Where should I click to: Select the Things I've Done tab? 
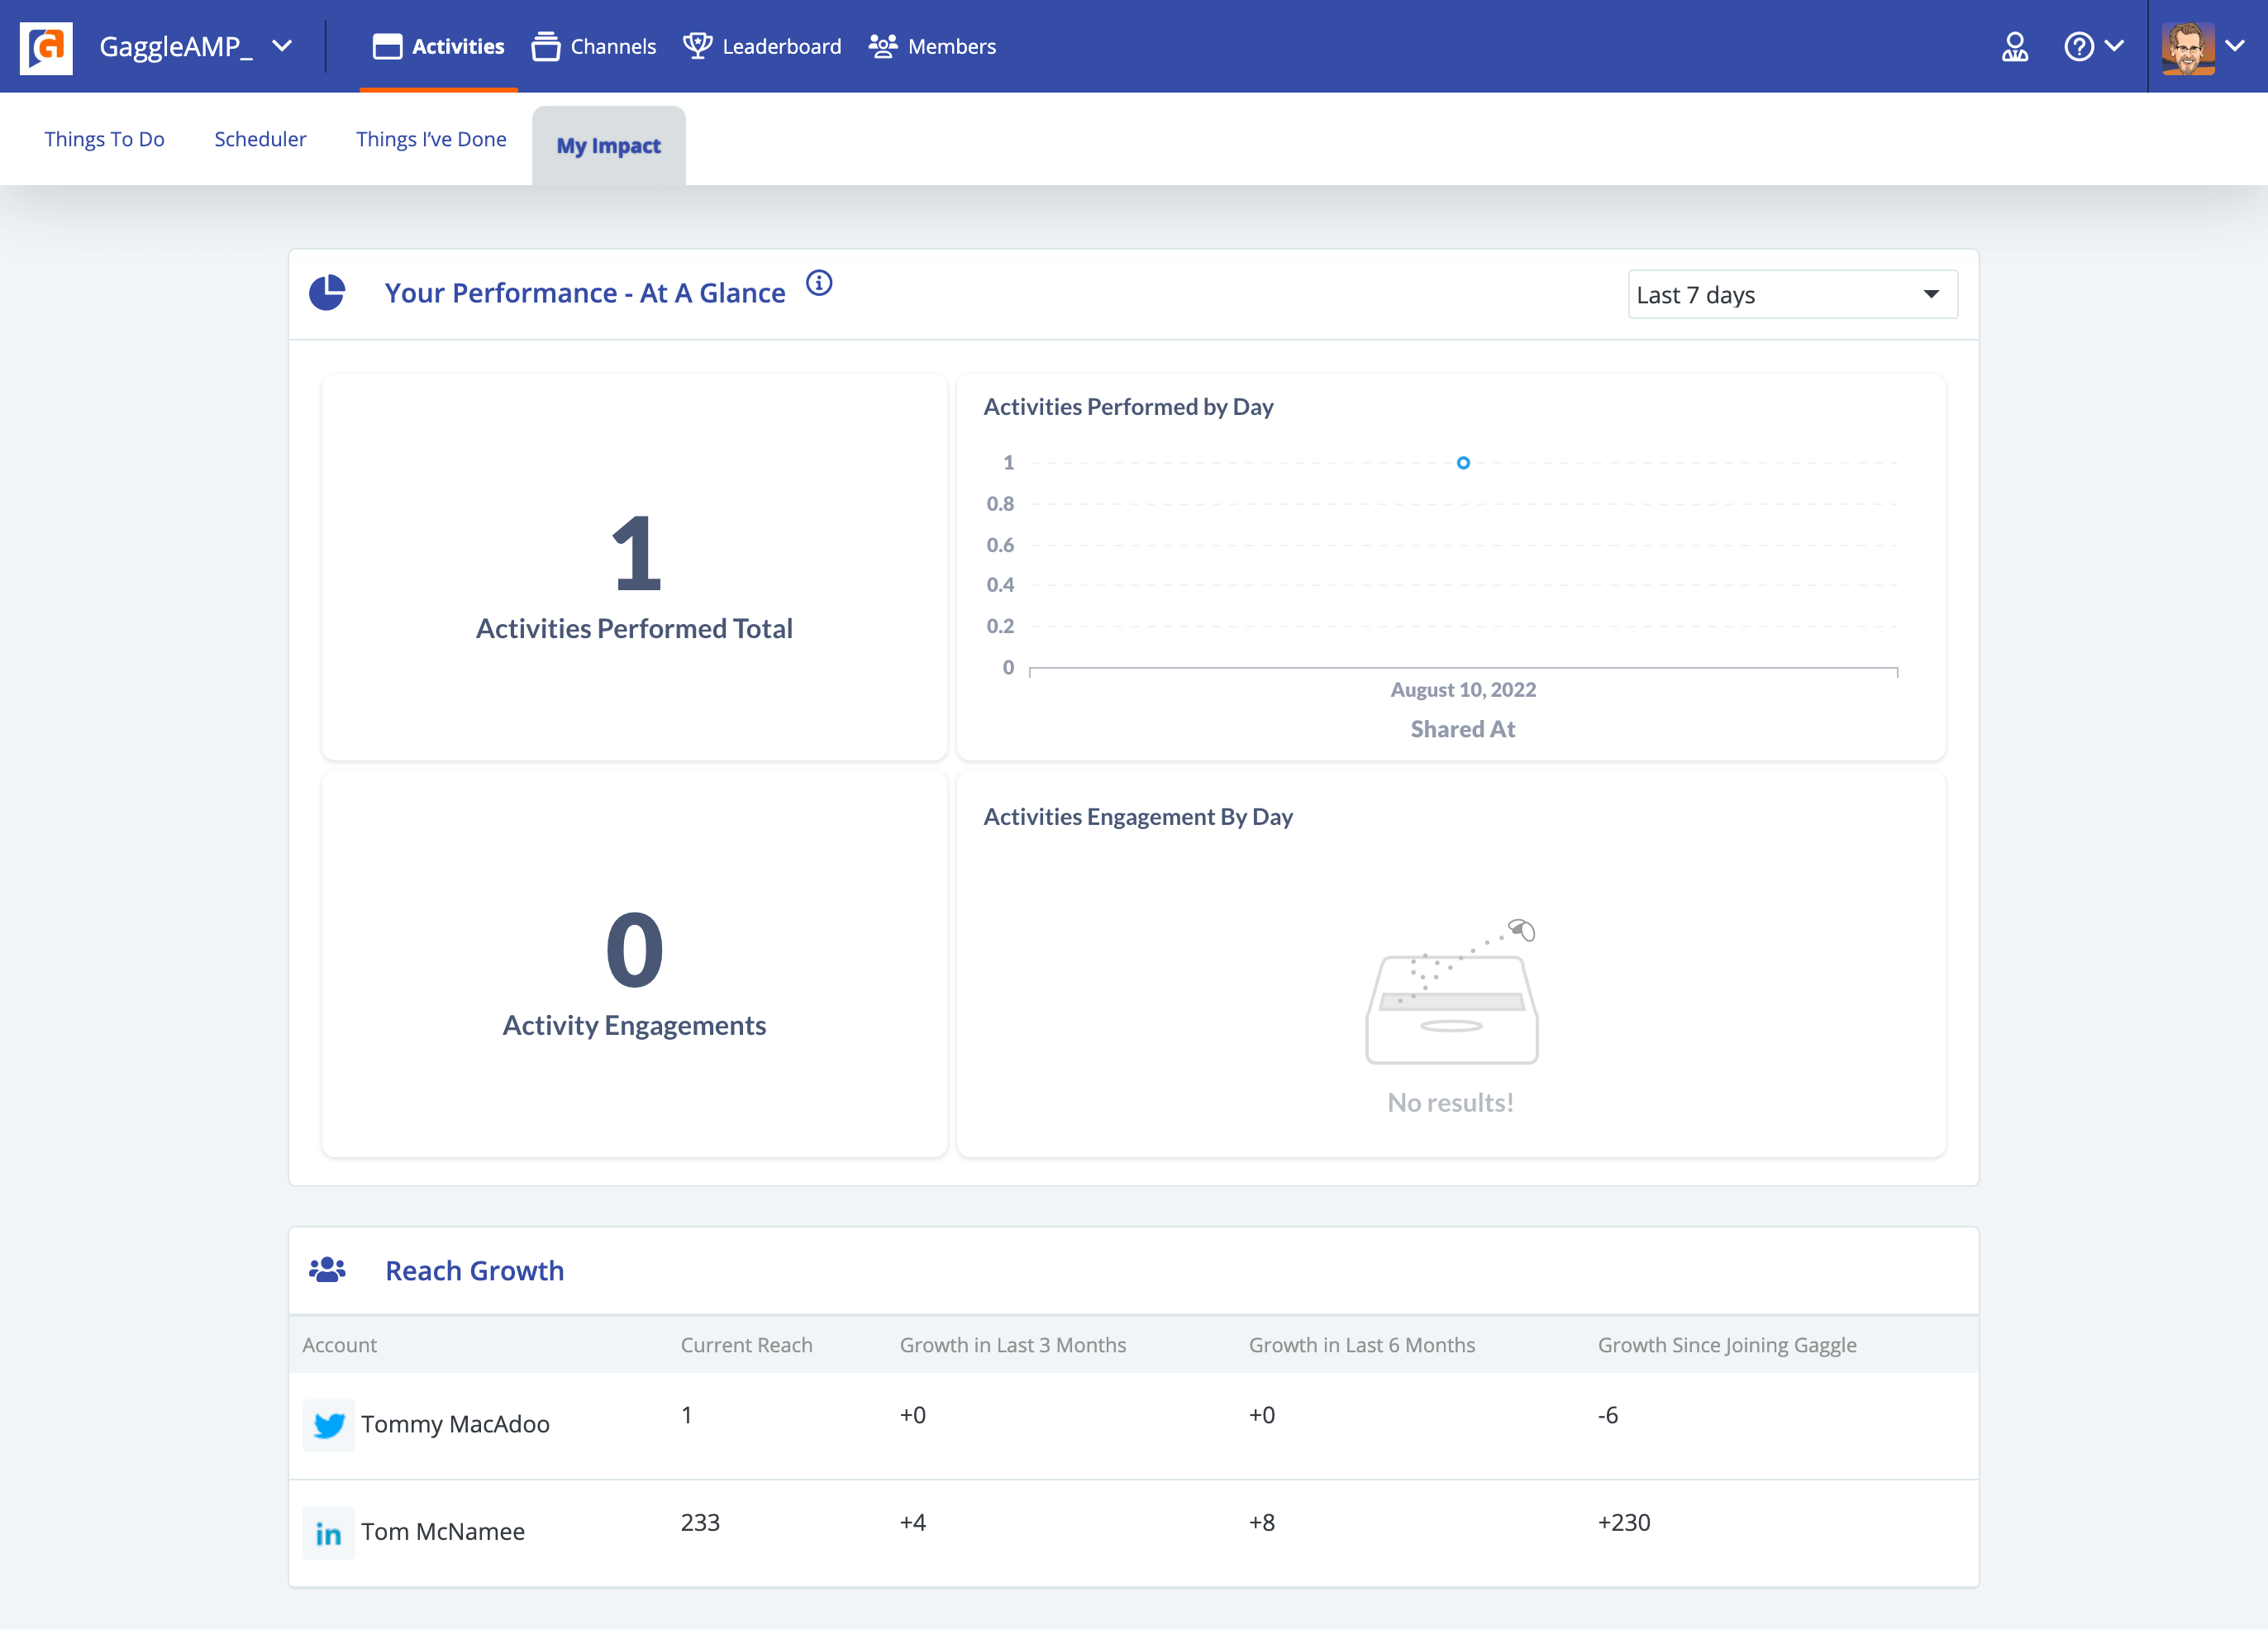pos(431,139)
